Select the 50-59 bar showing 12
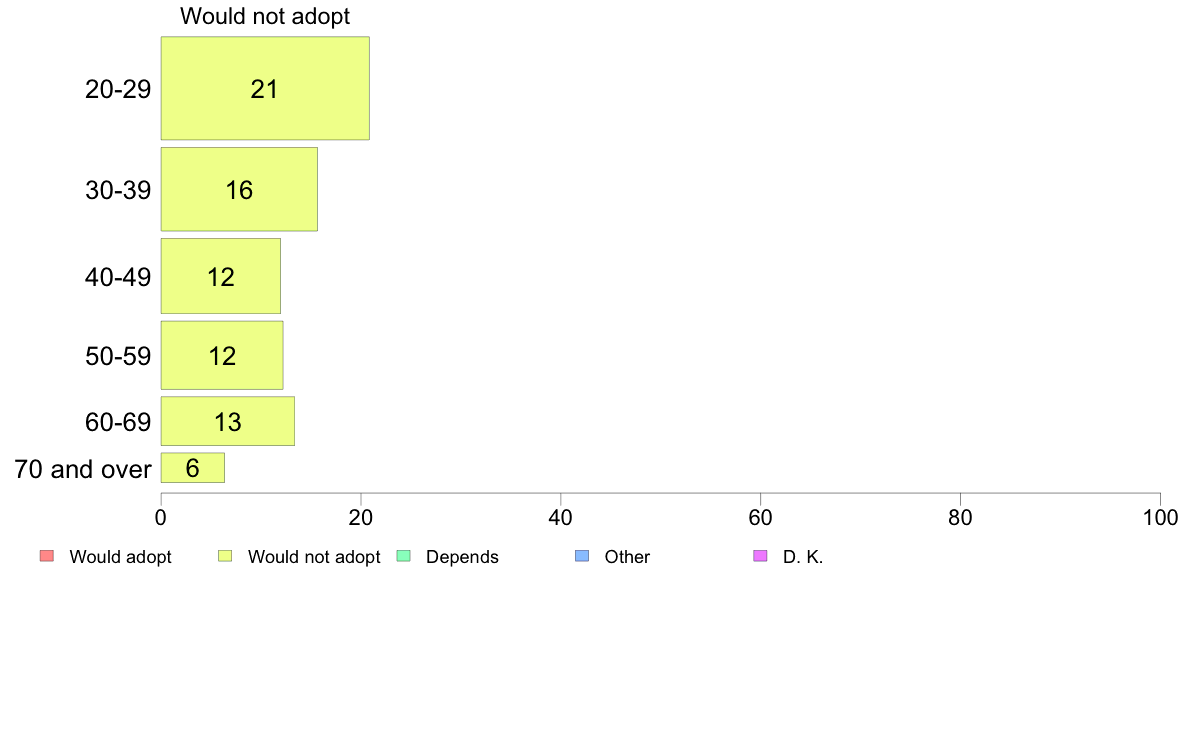The height and width of the screenshot is (736, 1188). point(222,355)
